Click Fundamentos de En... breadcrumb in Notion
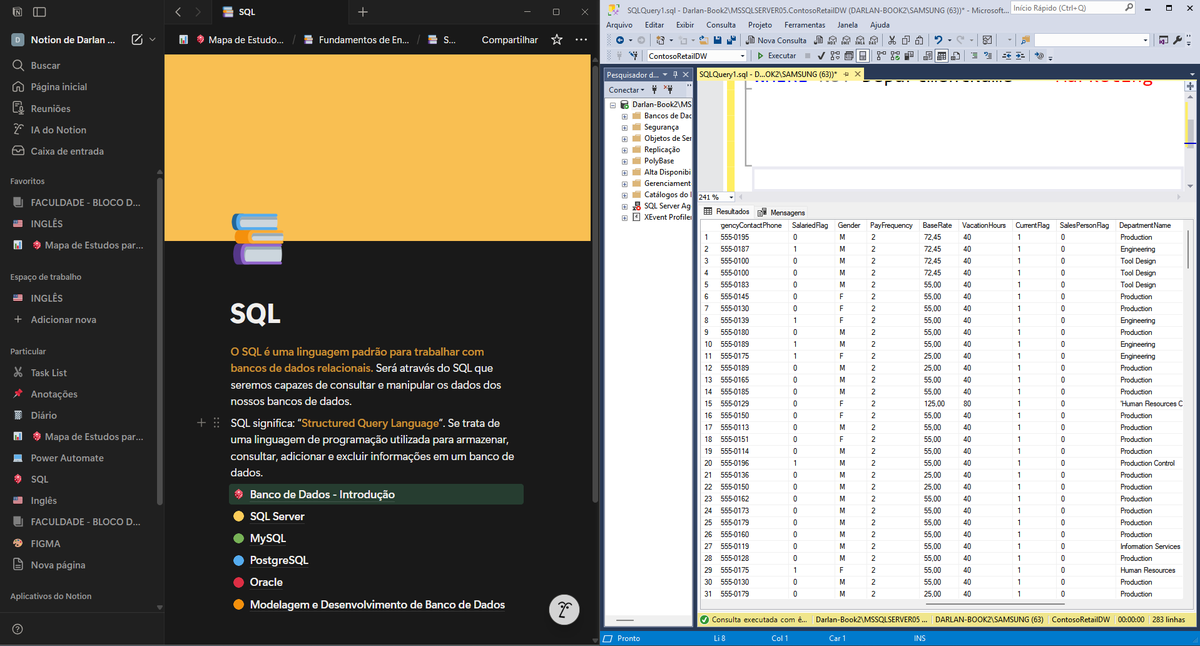Viewport: 1200px width, 646px height. [355, 40]
